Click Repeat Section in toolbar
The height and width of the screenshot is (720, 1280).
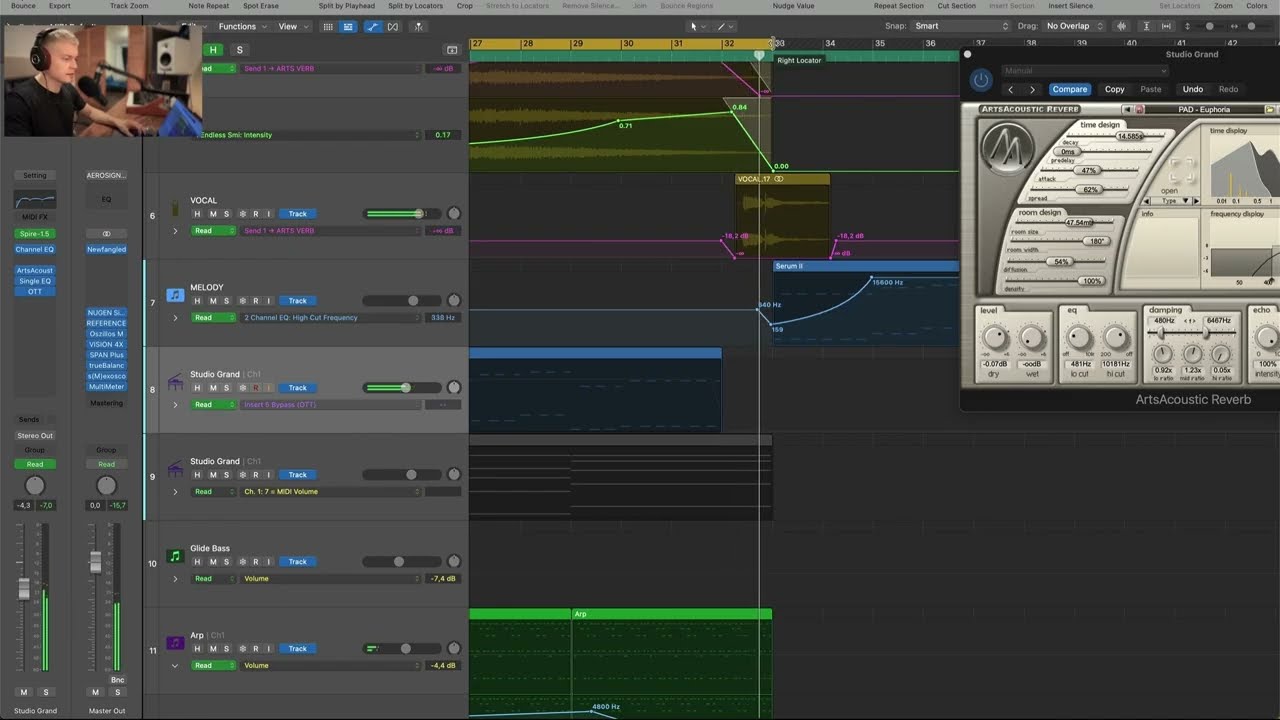click(x=898, y=6)
